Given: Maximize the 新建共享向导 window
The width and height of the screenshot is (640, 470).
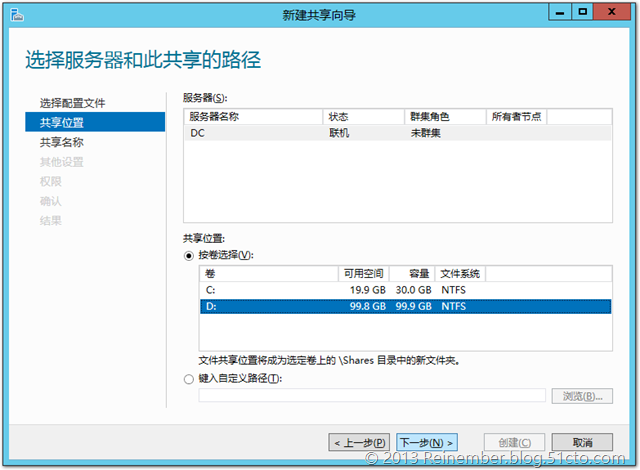Looking at the screenshot, I should tap(582, 12).
